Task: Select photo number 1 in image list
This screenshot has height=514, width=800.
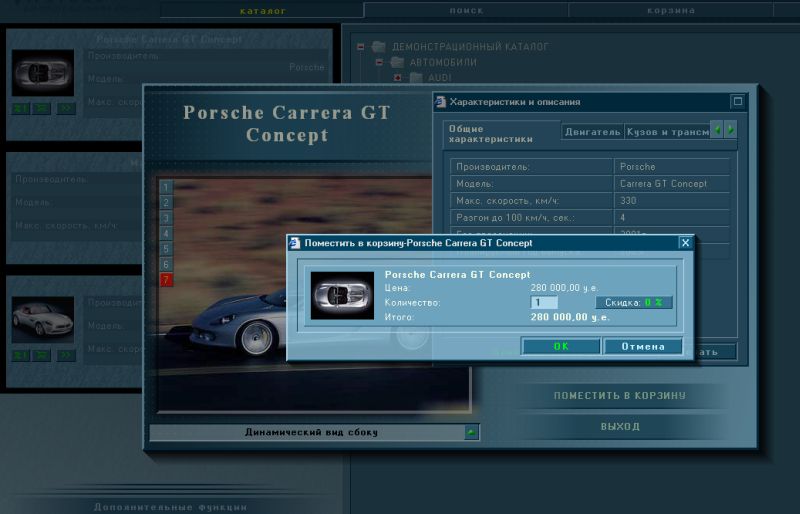Action: (x=166, y=187)
